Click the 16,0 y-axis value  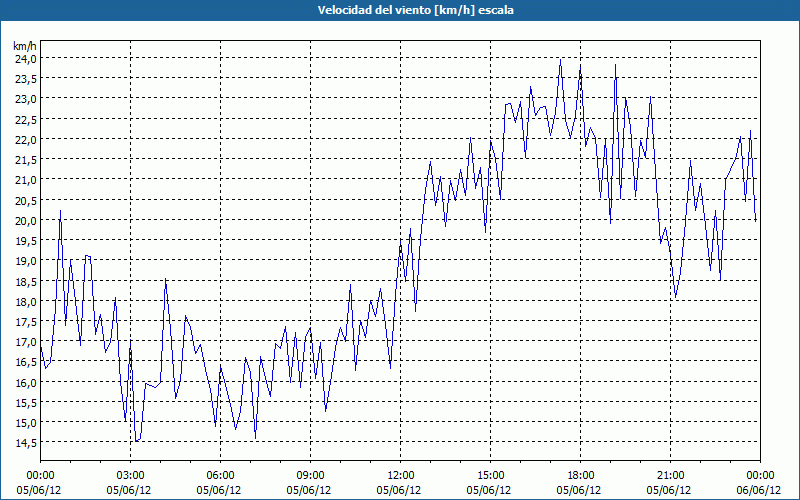pos(25,383)
